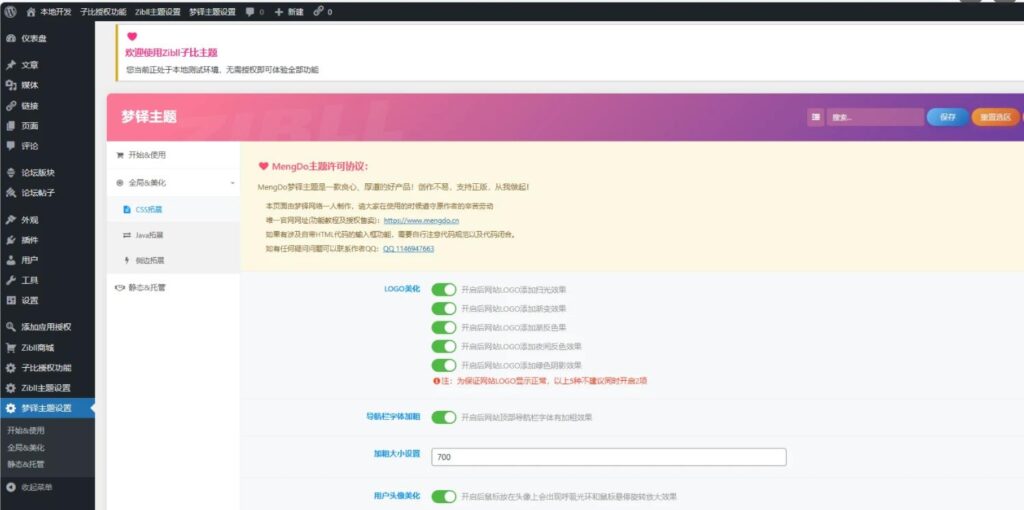
Task: Click the red warning note under LOGO toggles
Action: pyautogui.click(x=539, y=381)
